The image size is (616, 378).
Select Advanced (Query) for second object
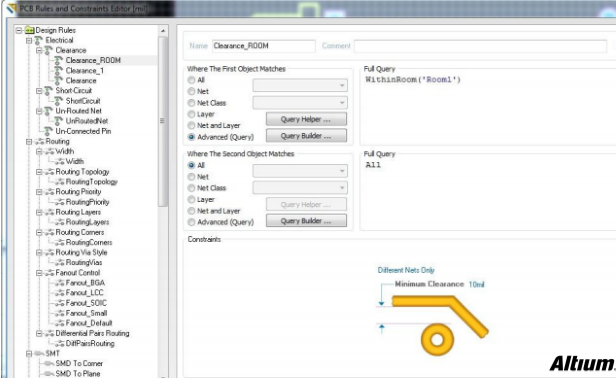click(x=191, y=222)
